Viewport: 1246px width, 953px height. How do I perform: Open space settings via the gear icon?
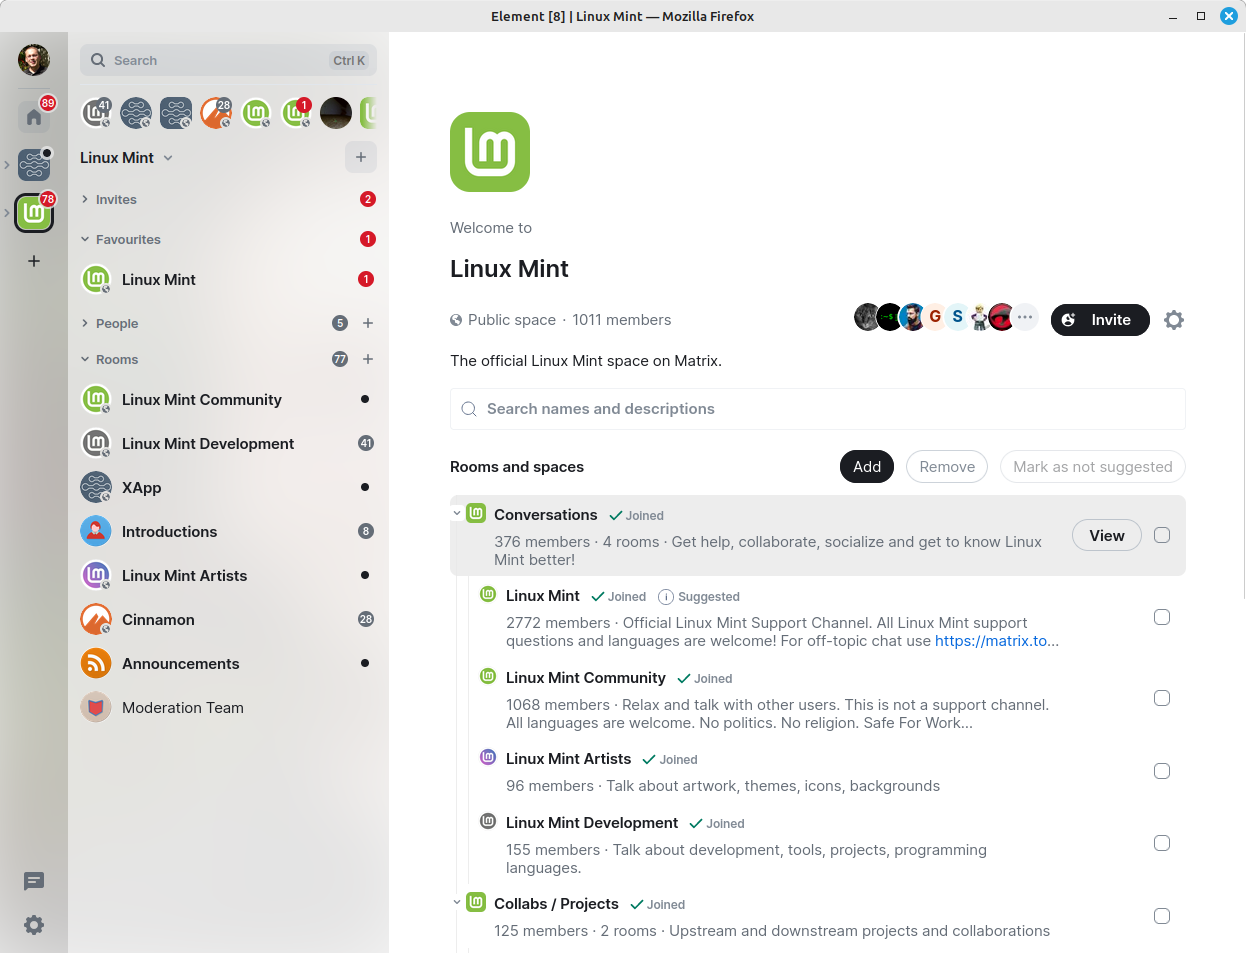click(x=1173, y=319)
